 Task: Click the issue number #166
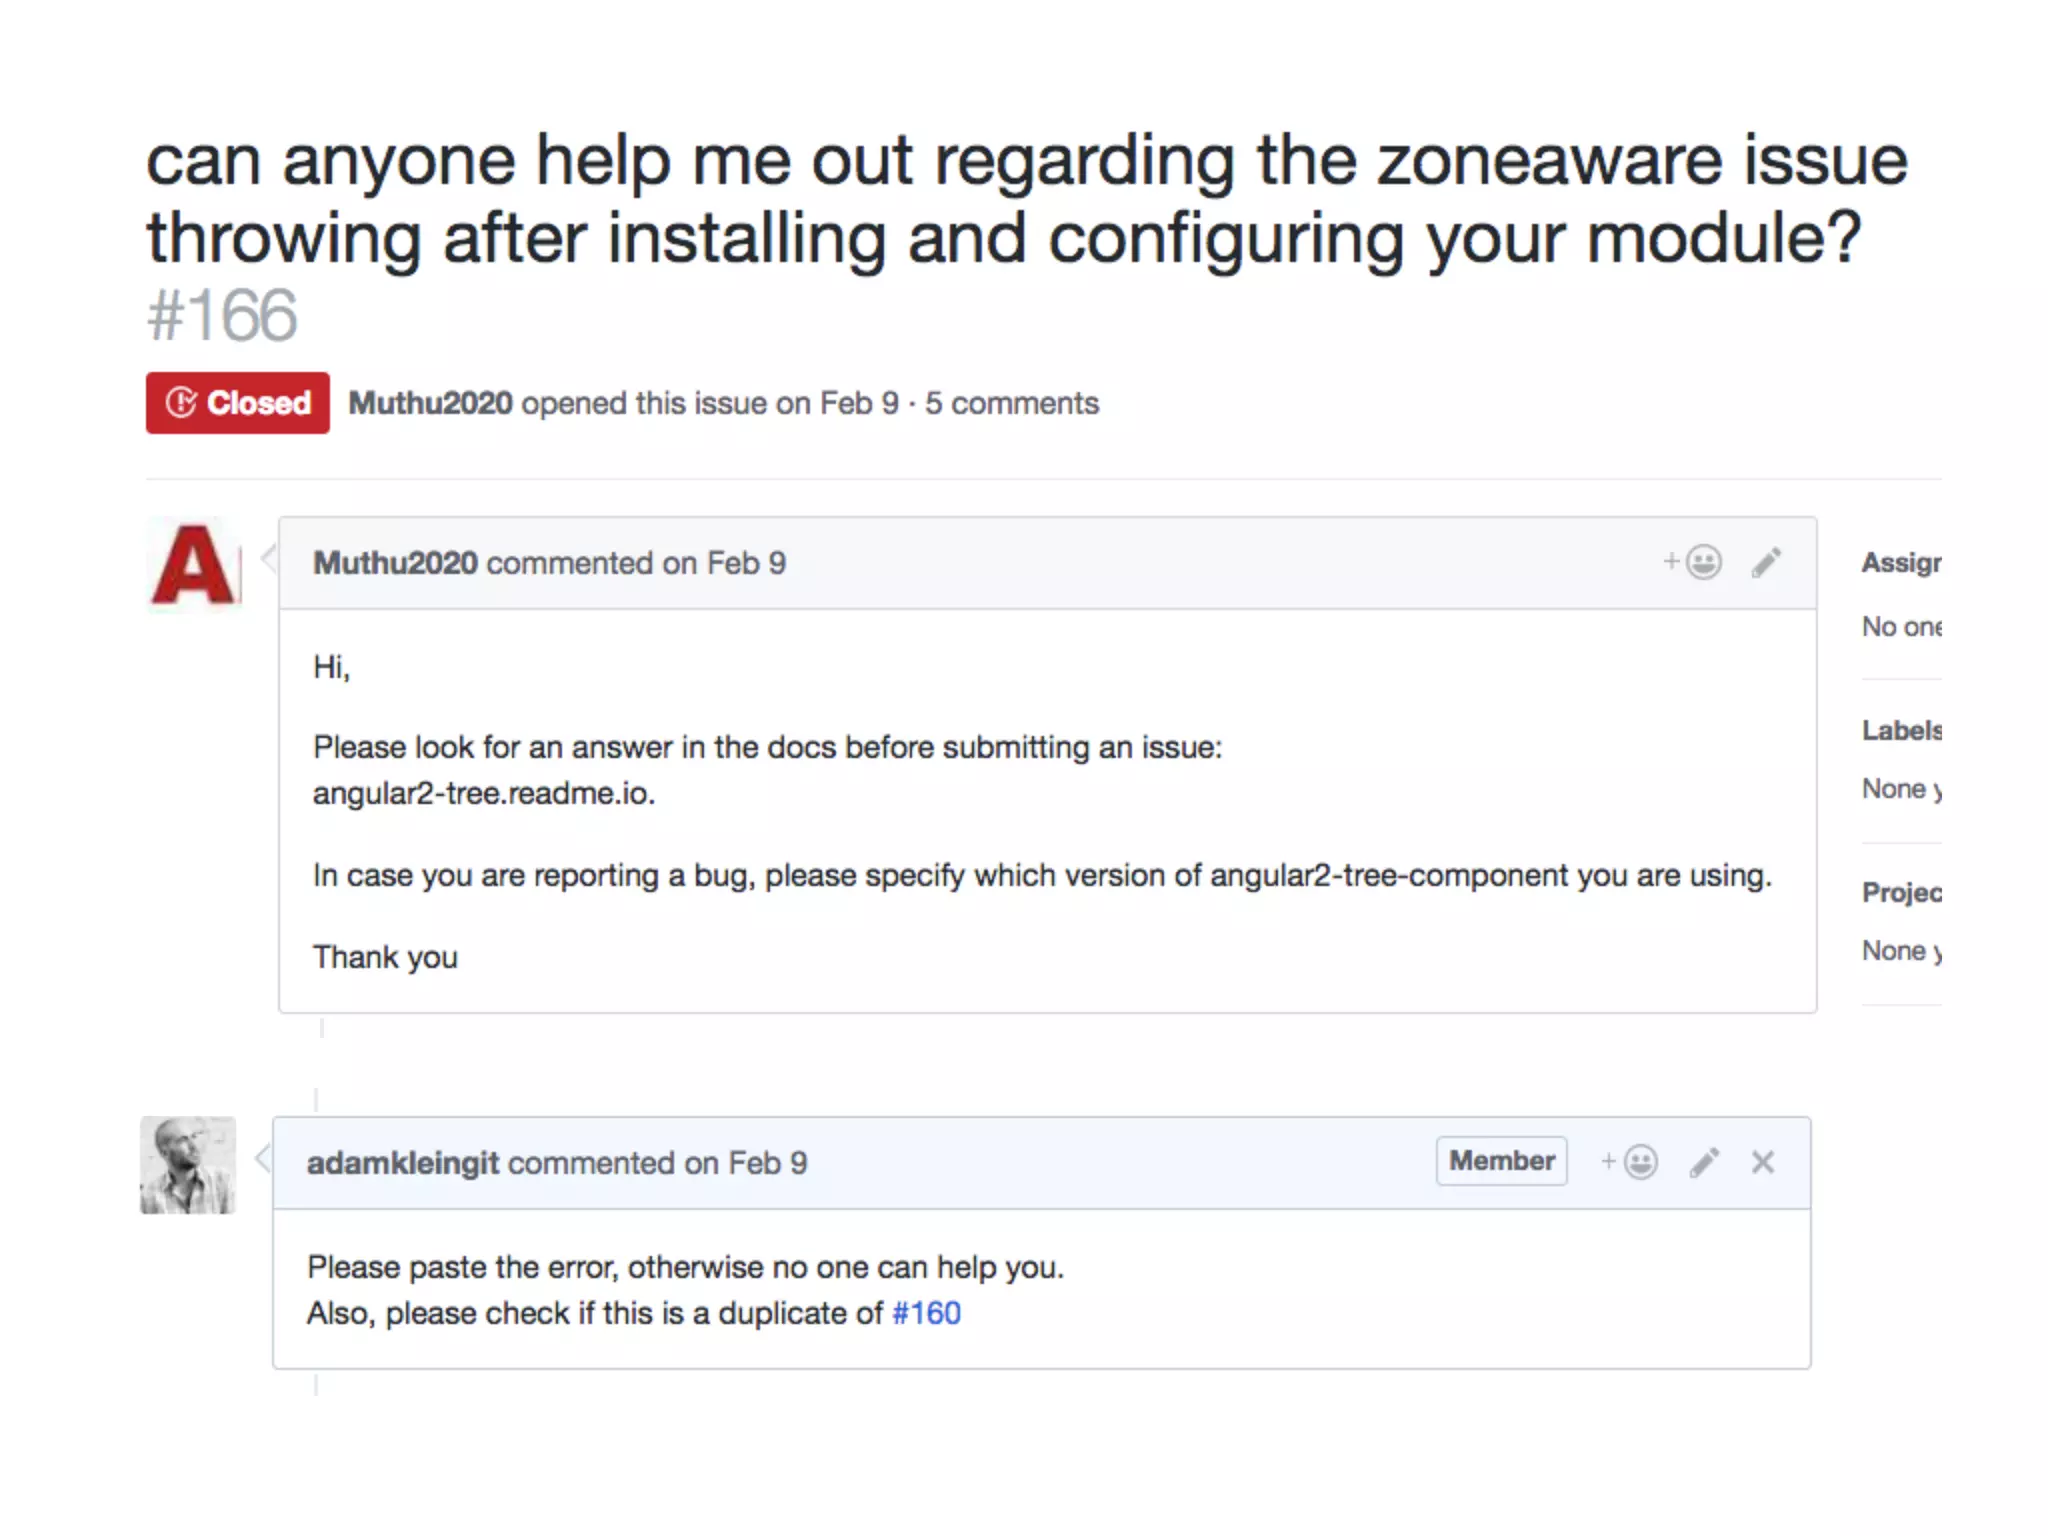[x=222, y=316]
